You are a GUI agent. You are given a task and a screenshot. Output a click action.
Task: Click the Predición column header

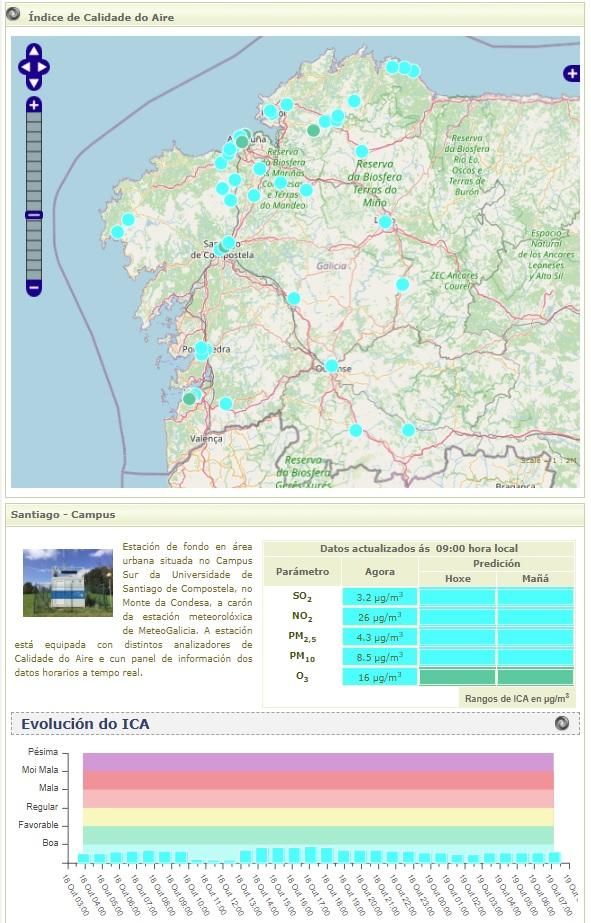(x=496, y=563)
